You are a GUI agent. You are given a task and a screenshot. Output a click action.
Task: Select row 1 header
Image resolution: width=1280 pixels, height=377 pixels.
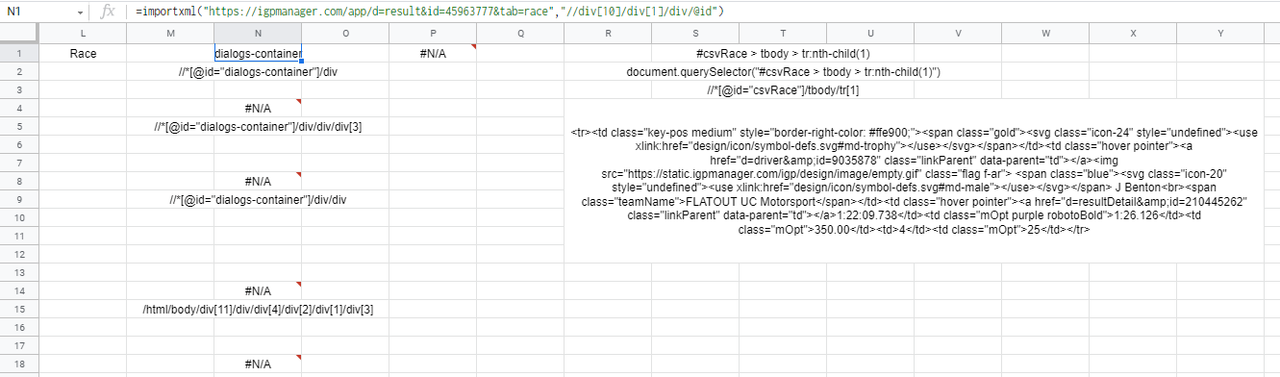20,54
